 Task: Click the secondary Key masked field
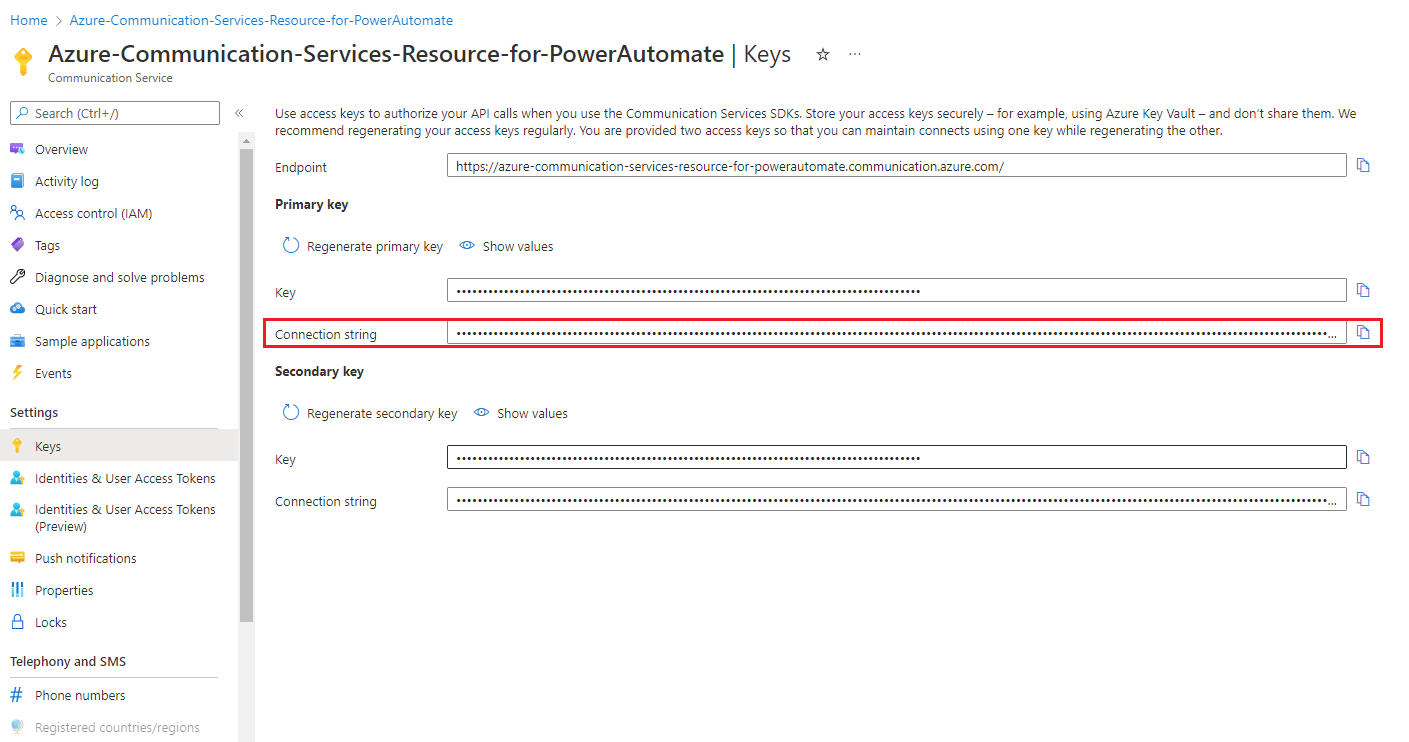point(897,458)
